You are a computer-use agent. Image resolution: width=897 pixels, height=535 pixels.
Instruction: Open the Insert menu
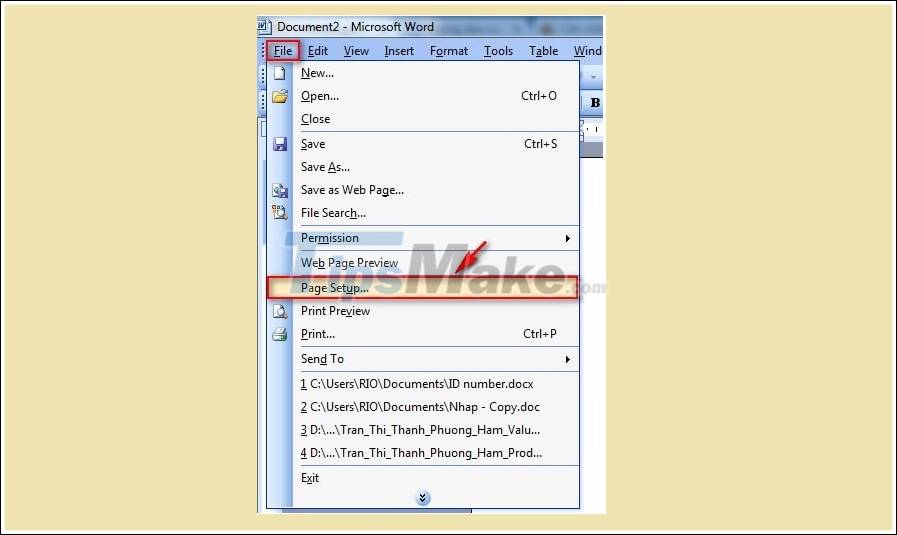coord(399,51)
